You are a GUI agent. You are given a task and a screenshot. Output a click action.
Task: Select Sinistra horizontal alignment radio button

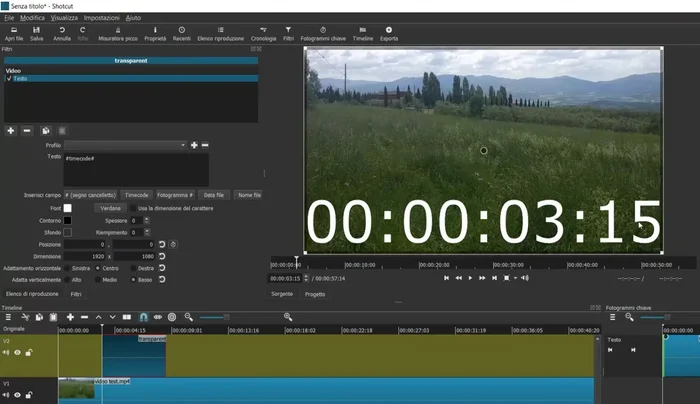[68, 268]
